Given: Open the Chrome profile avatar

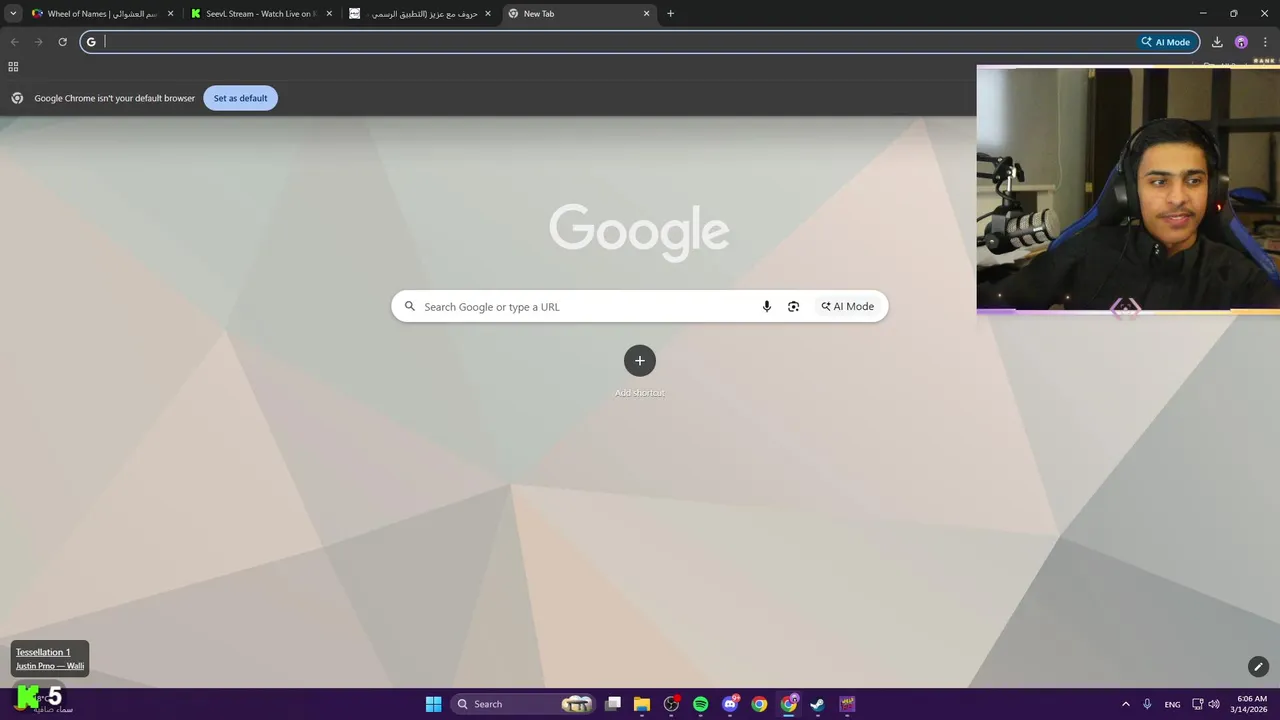Looking at the screenshot, I should (x=1241, y=42).
